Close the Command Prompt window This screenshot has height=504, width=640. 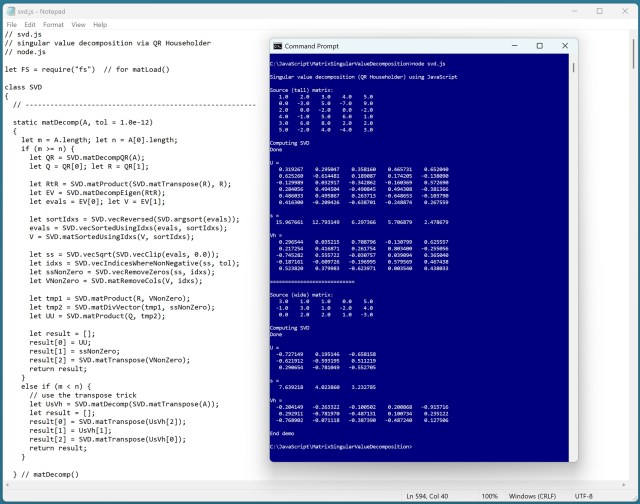click(563, 46)
